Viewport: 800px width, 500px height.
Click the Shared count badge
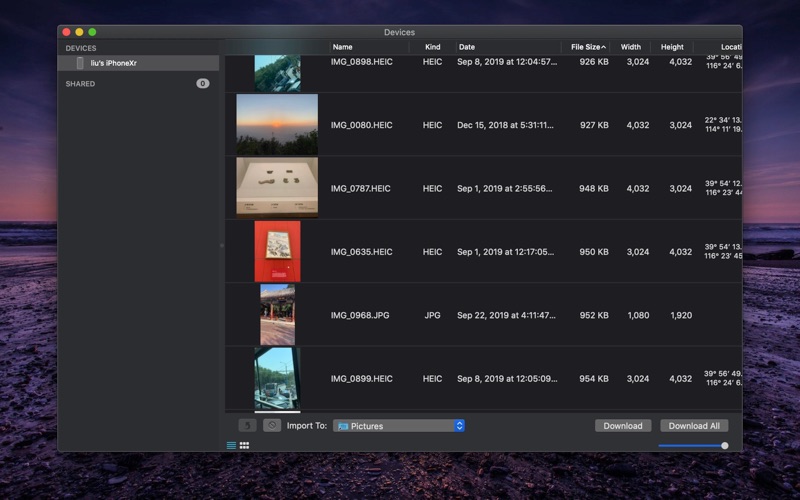[x=202, y=84]
